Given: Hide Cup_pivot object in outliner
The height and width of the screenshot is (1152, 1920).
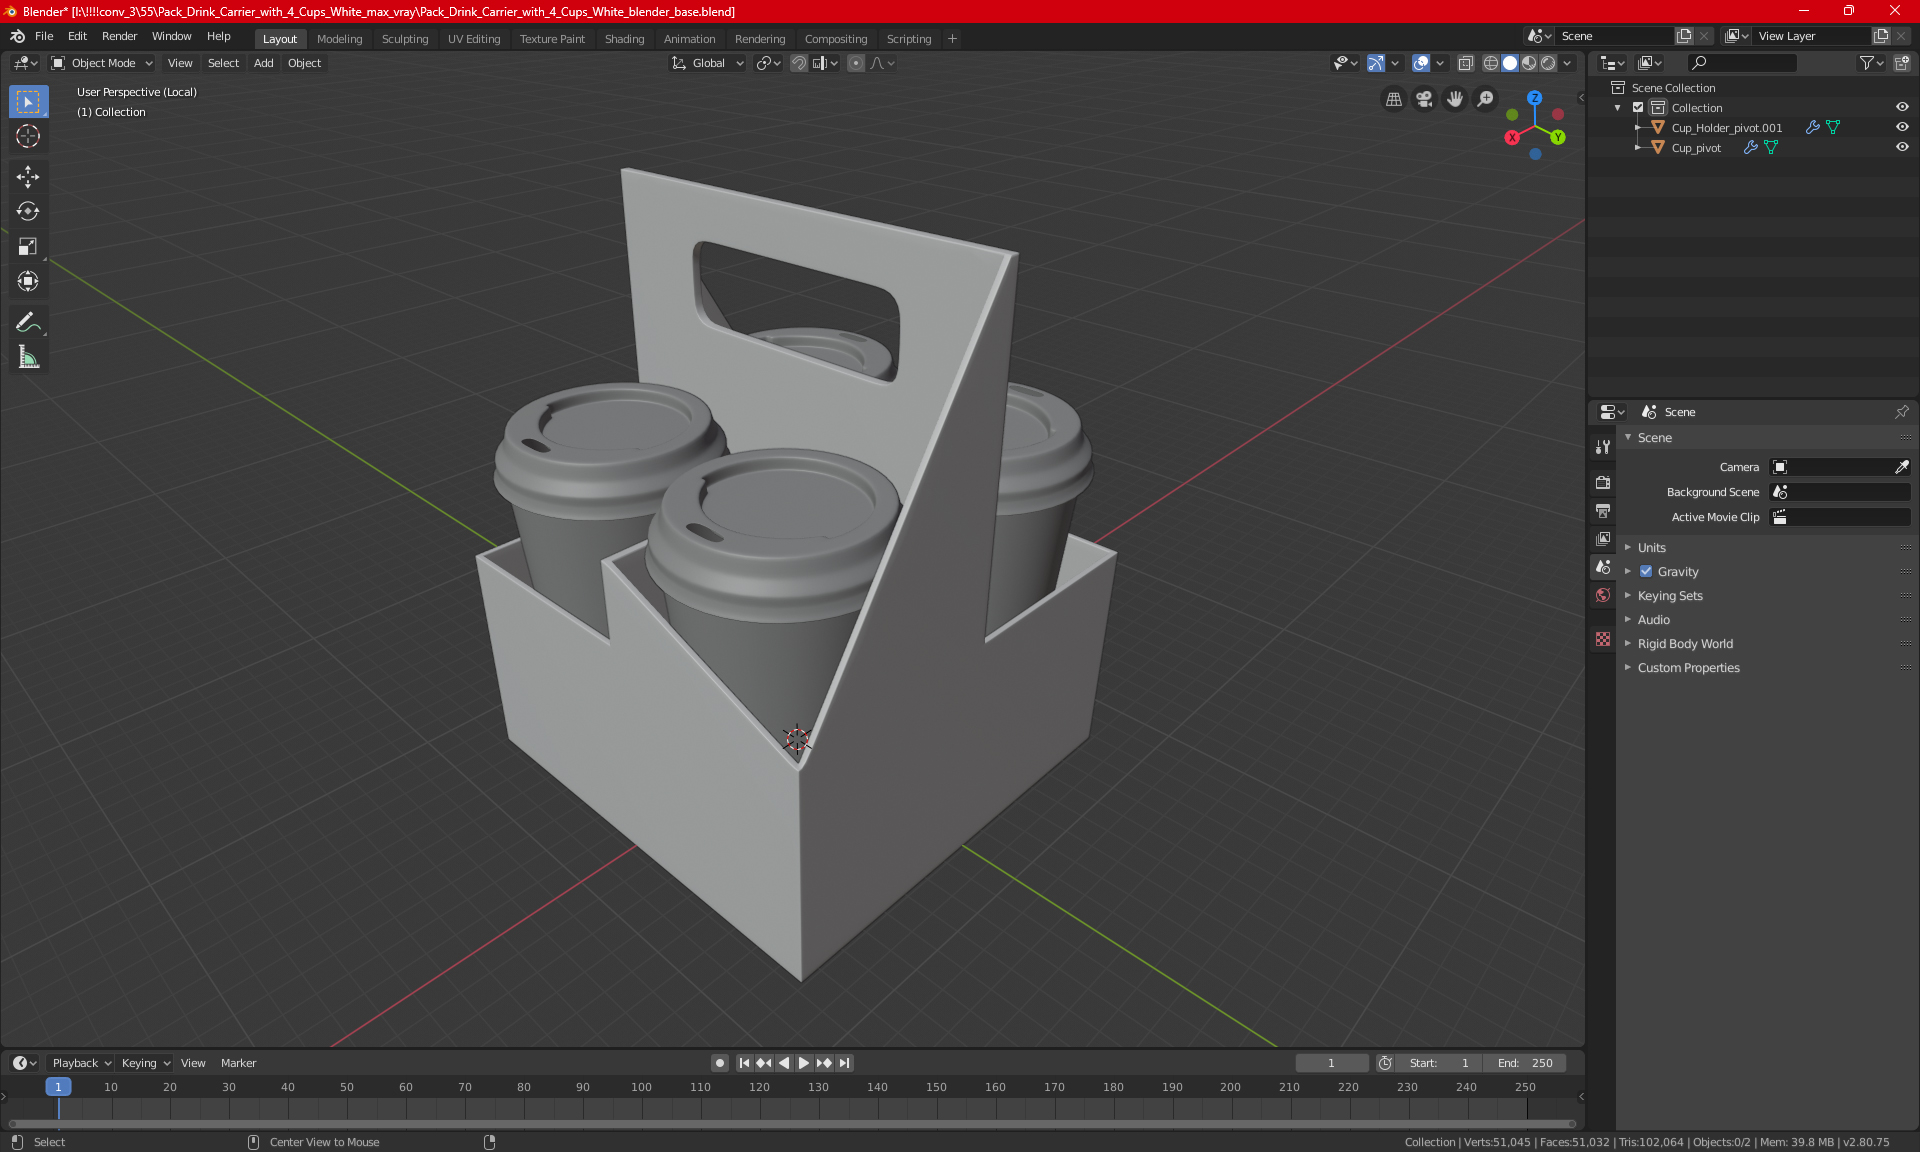Looking at the screenshot, I should (x=1902, y=147).
